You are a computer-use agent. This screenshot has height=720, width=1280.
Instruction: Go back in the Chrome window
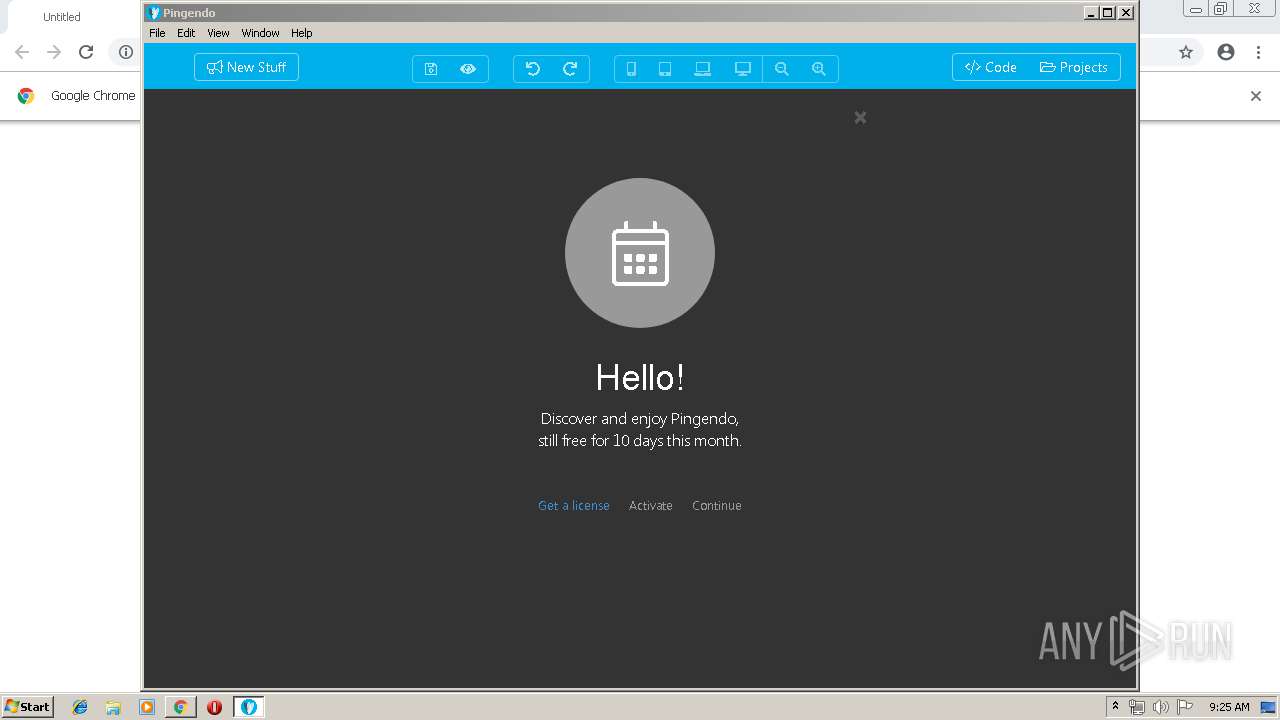point(22,52)
